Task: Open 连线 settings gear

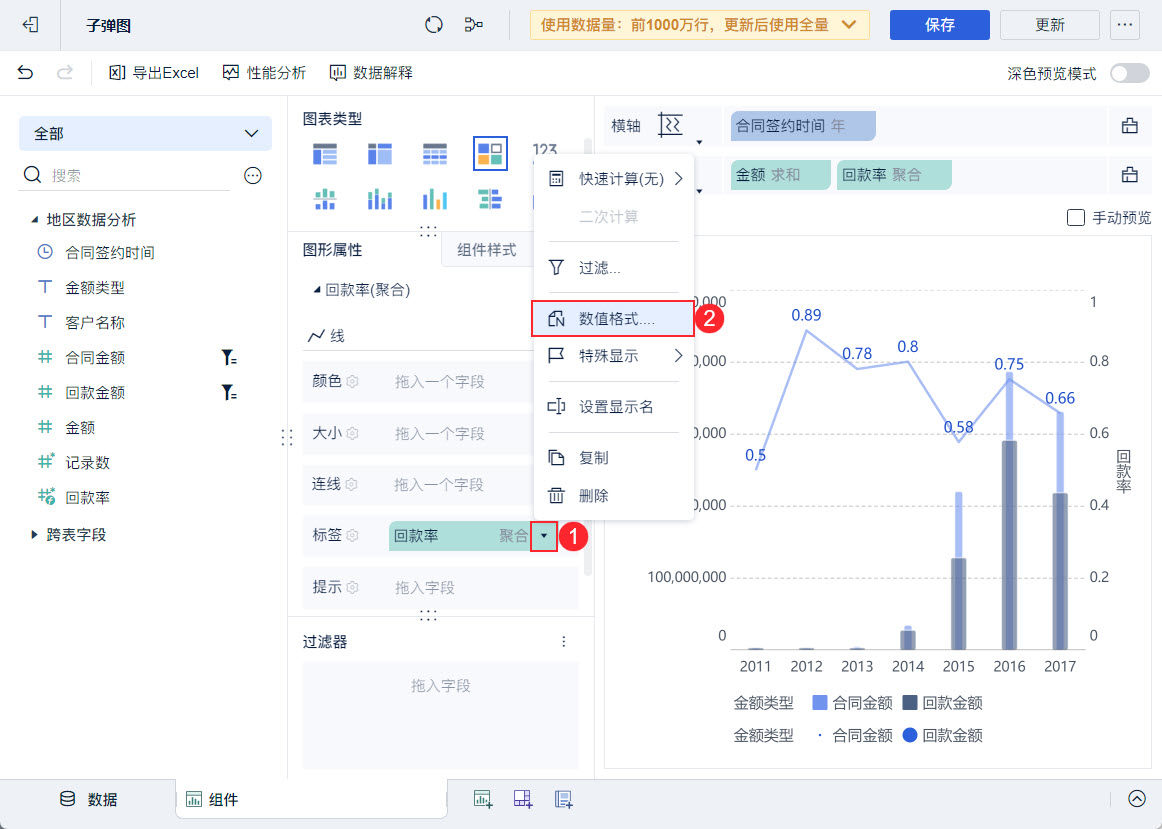Action: [352, 485]
